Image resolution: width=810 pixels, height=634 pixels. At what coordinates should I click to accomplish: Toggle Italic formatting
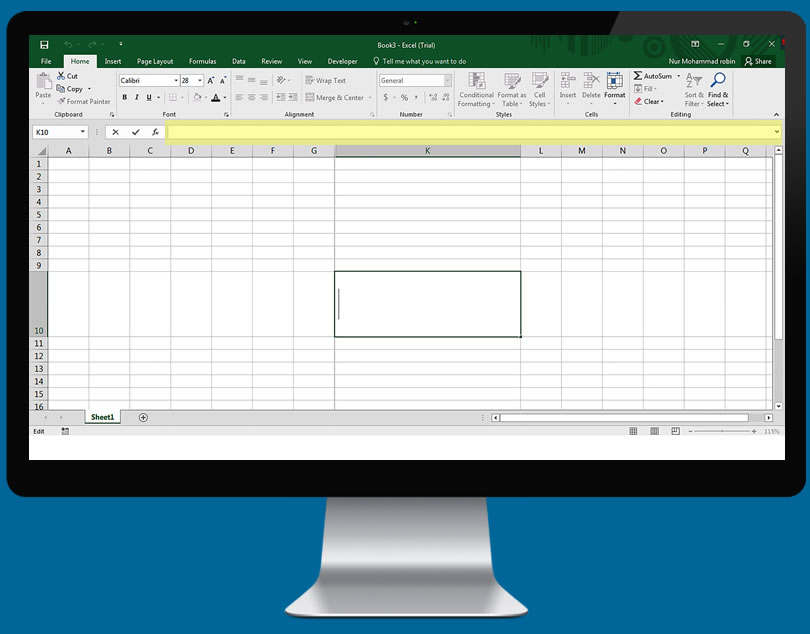pos(137,98)
